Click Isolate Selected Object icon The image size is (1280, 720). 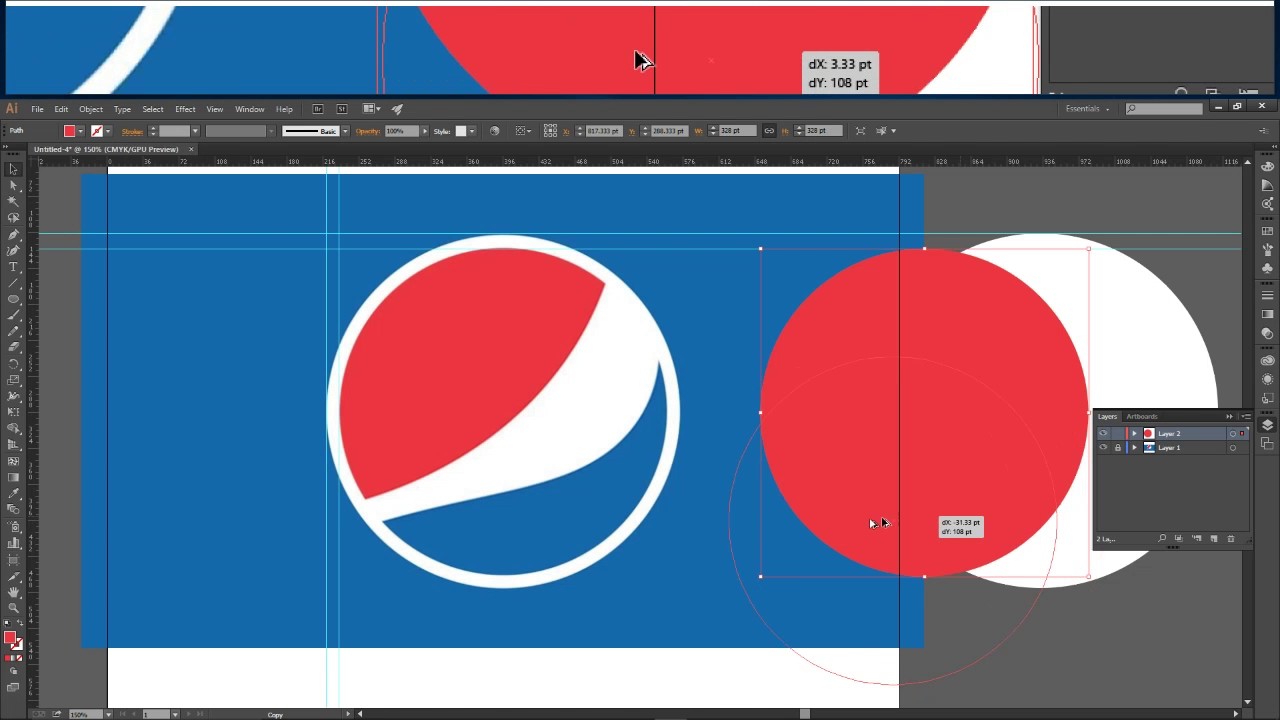click(x=860, y=131)
